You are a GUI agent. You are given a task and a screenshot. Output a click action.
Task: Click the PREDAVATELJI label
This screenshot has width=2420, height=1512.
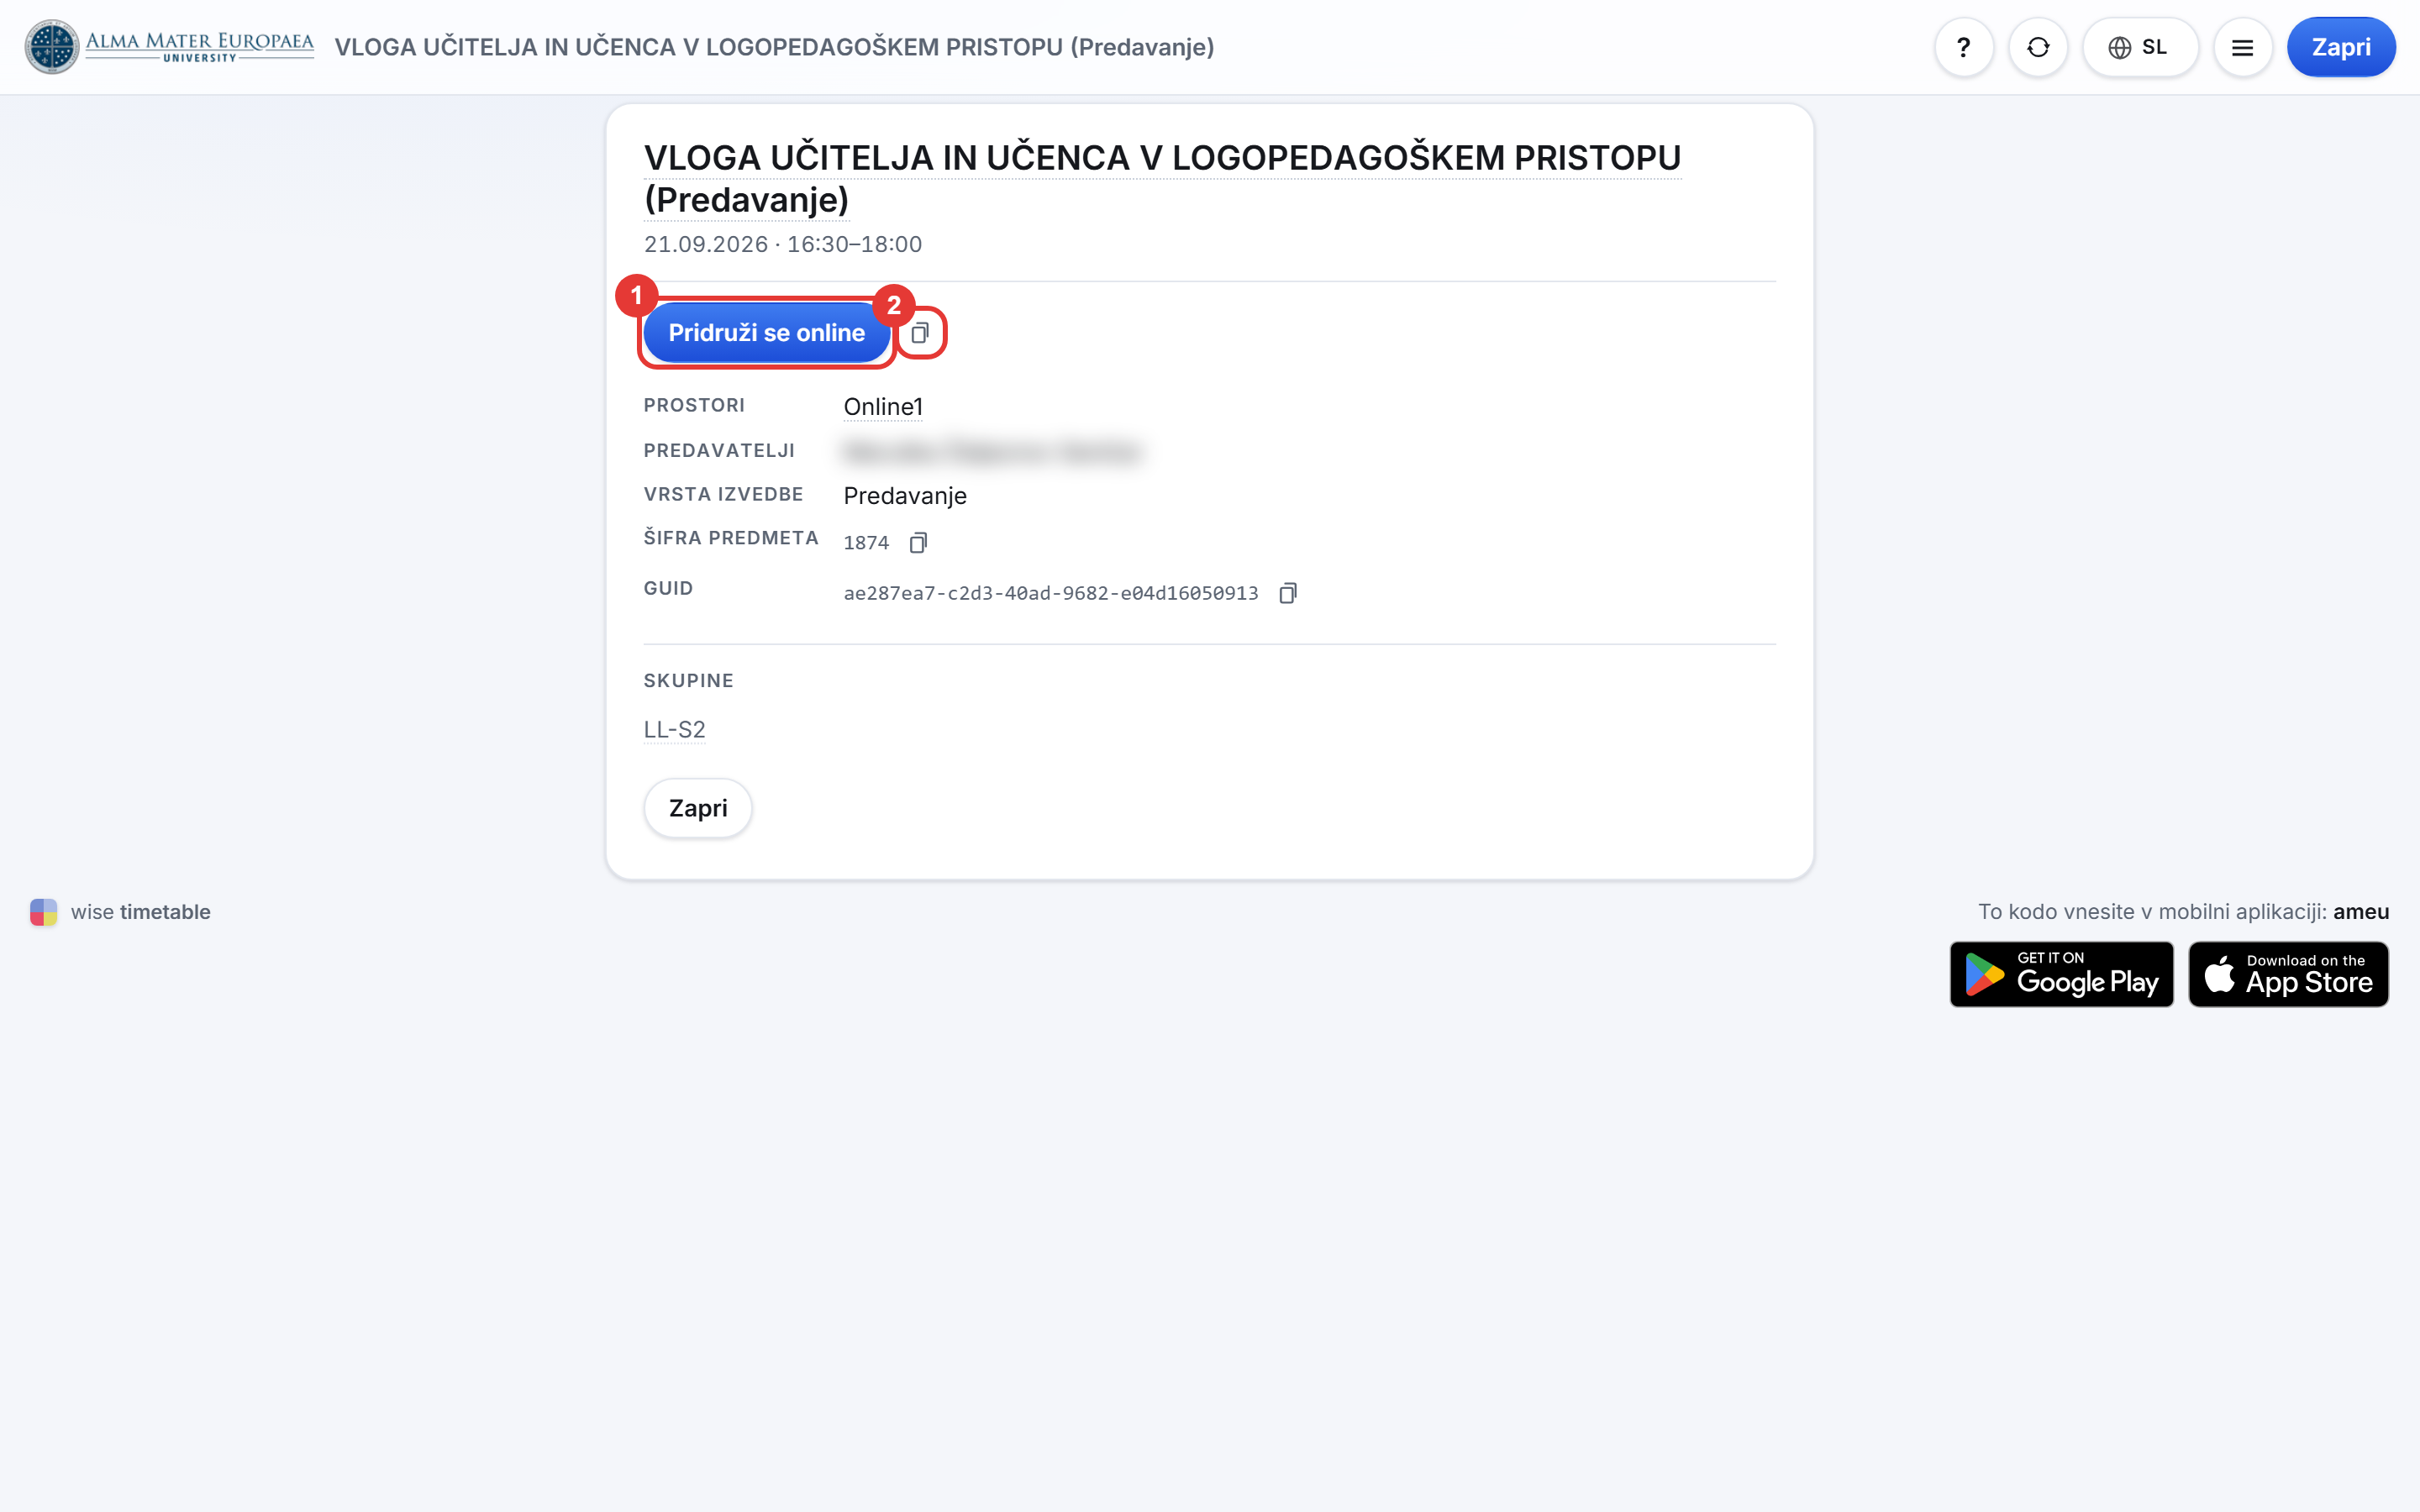pos(719,451)
